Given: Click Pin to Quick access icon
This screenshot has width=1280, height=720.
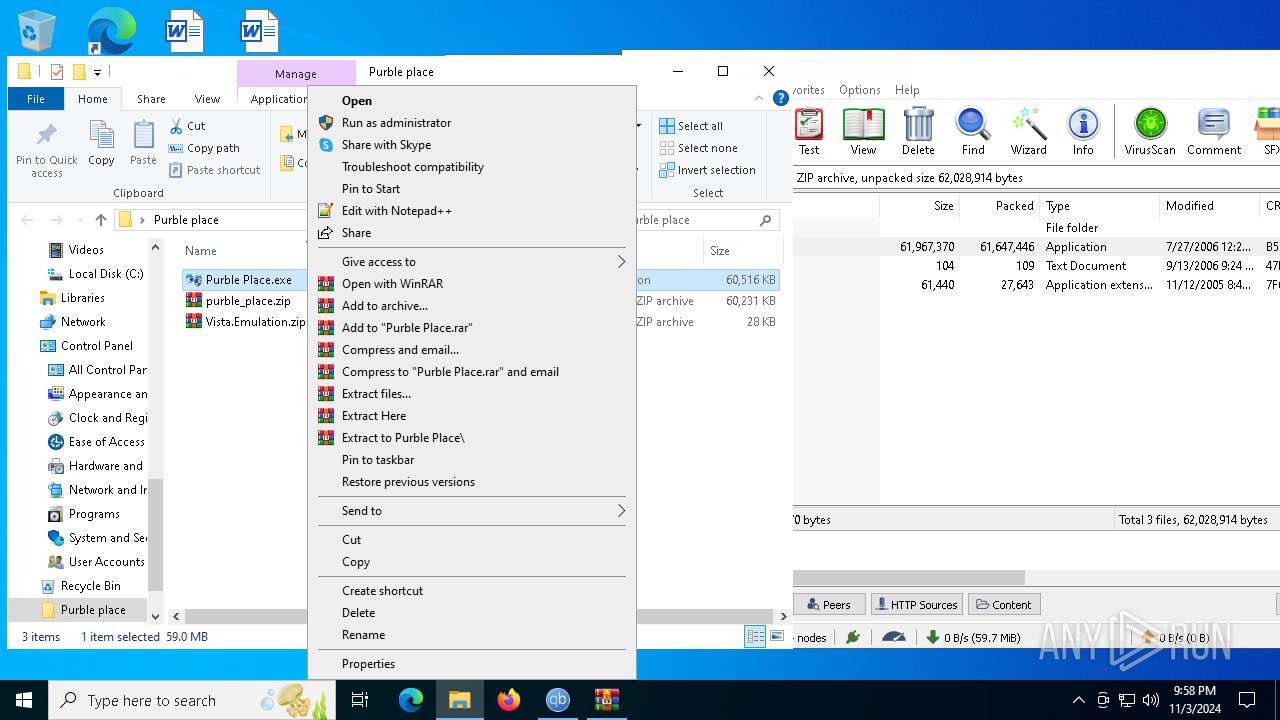Looking at the screenshot, I should [46, 150].
